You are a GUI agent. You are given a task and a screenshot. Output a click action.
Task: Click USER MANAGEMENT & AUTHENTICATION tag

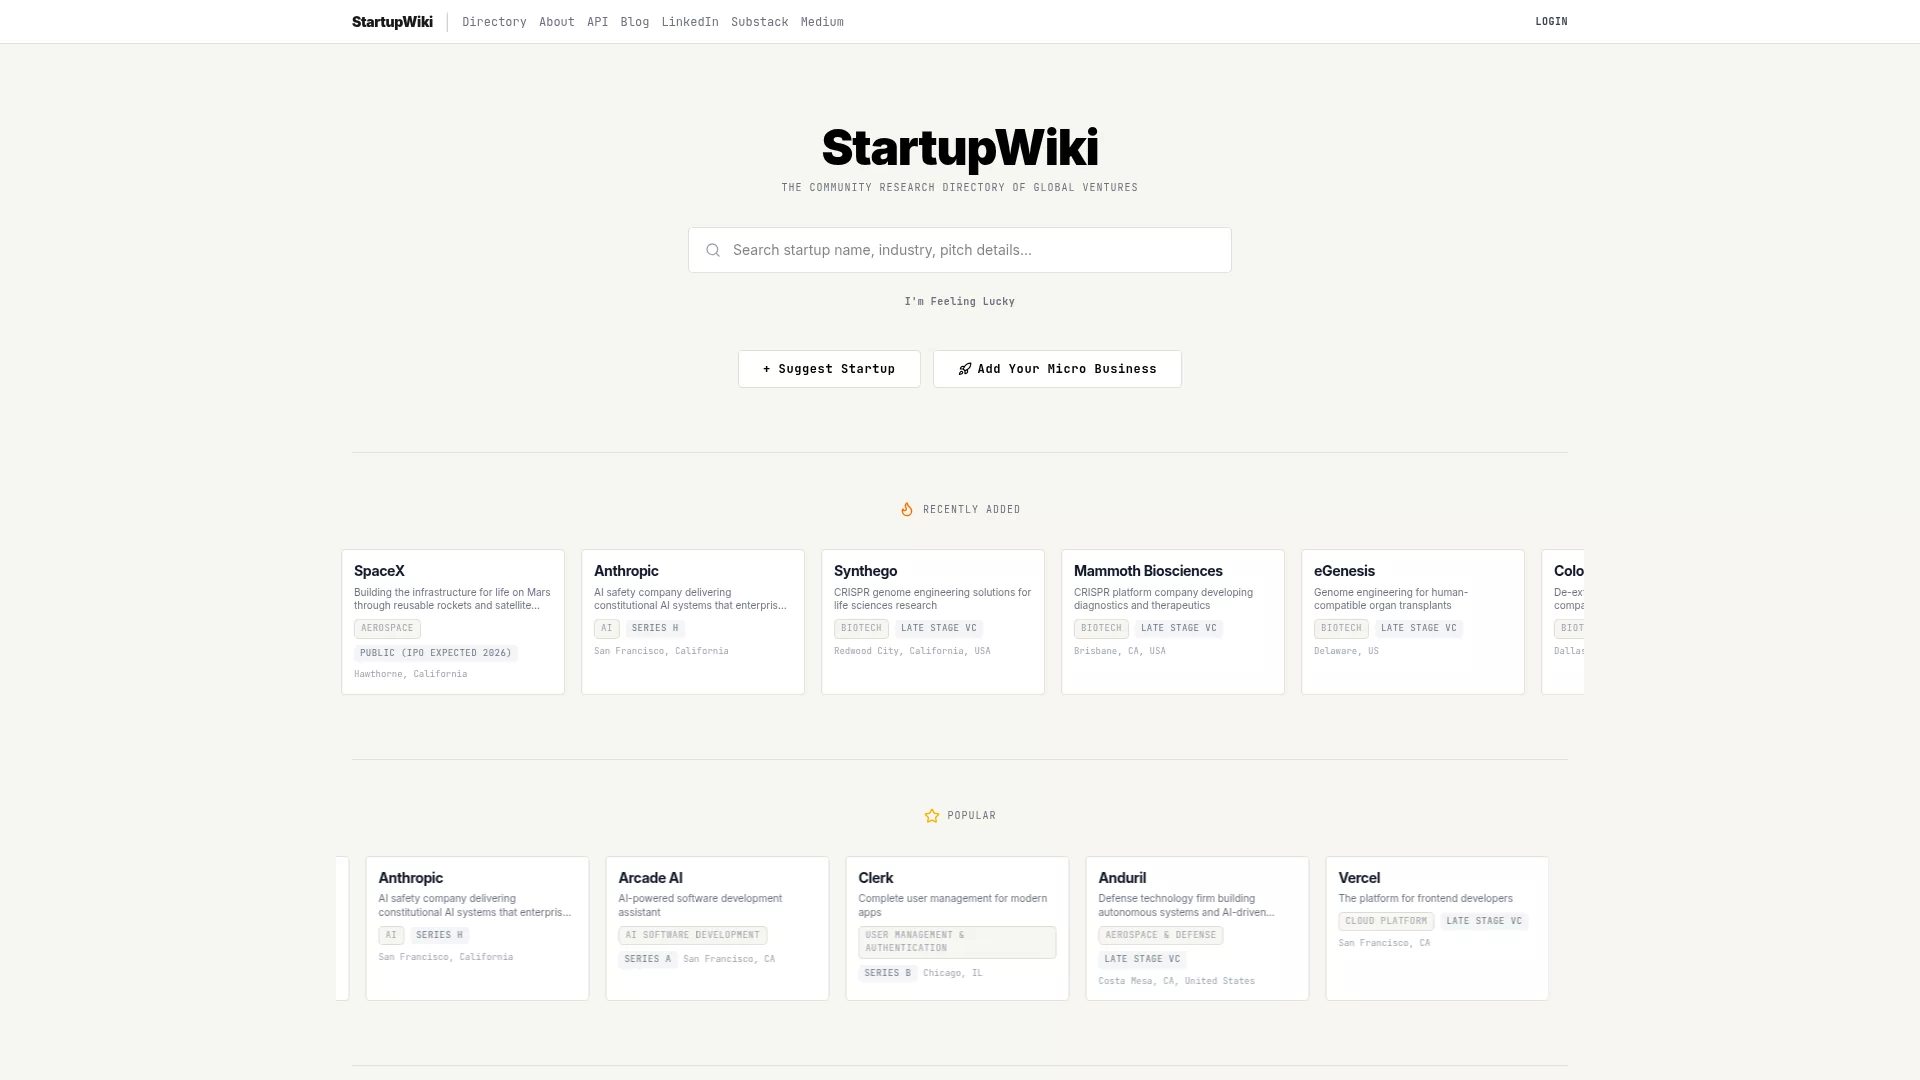pyautogui.click(x=957, y=942)
